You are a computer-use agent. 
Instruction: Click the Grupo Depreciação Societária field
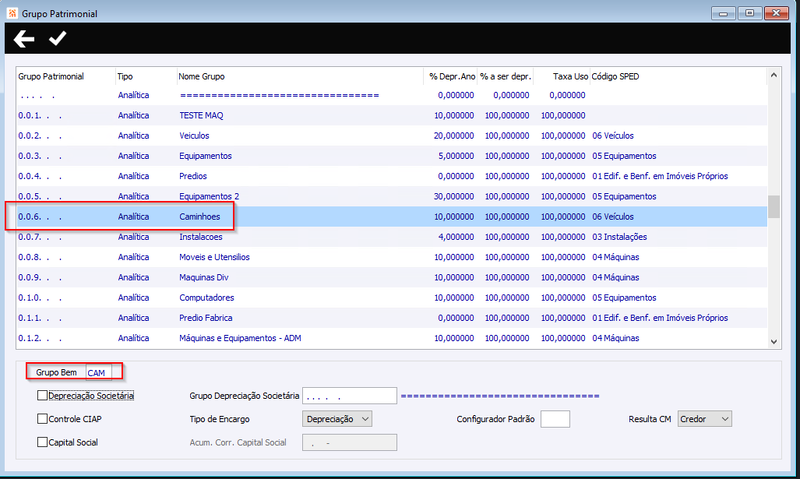click(349, 396)
